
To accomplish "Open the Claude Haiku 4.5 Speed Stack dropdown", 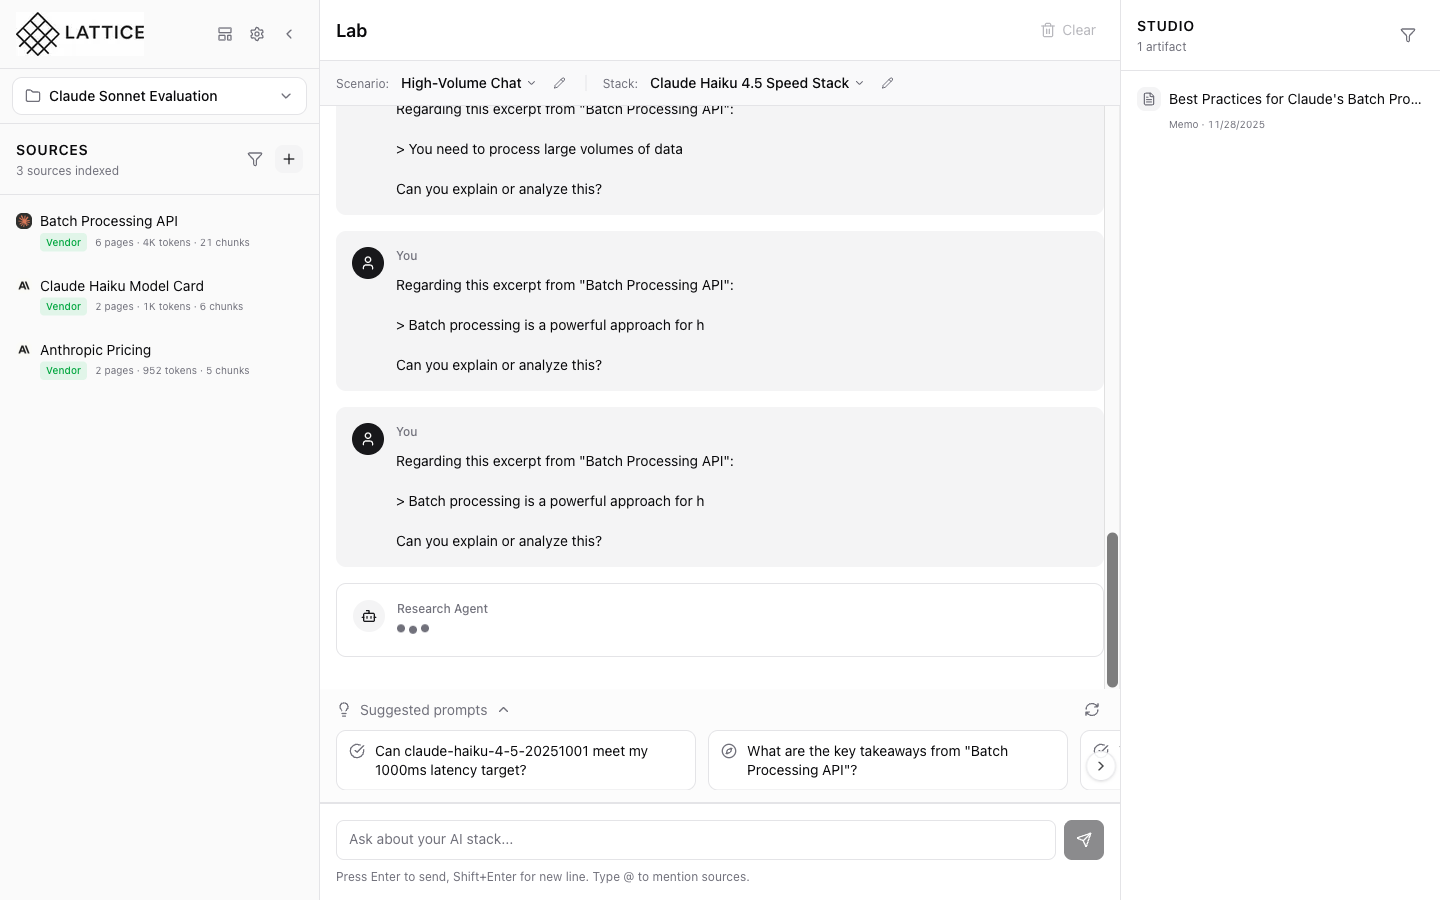I will tap(756, 83).
